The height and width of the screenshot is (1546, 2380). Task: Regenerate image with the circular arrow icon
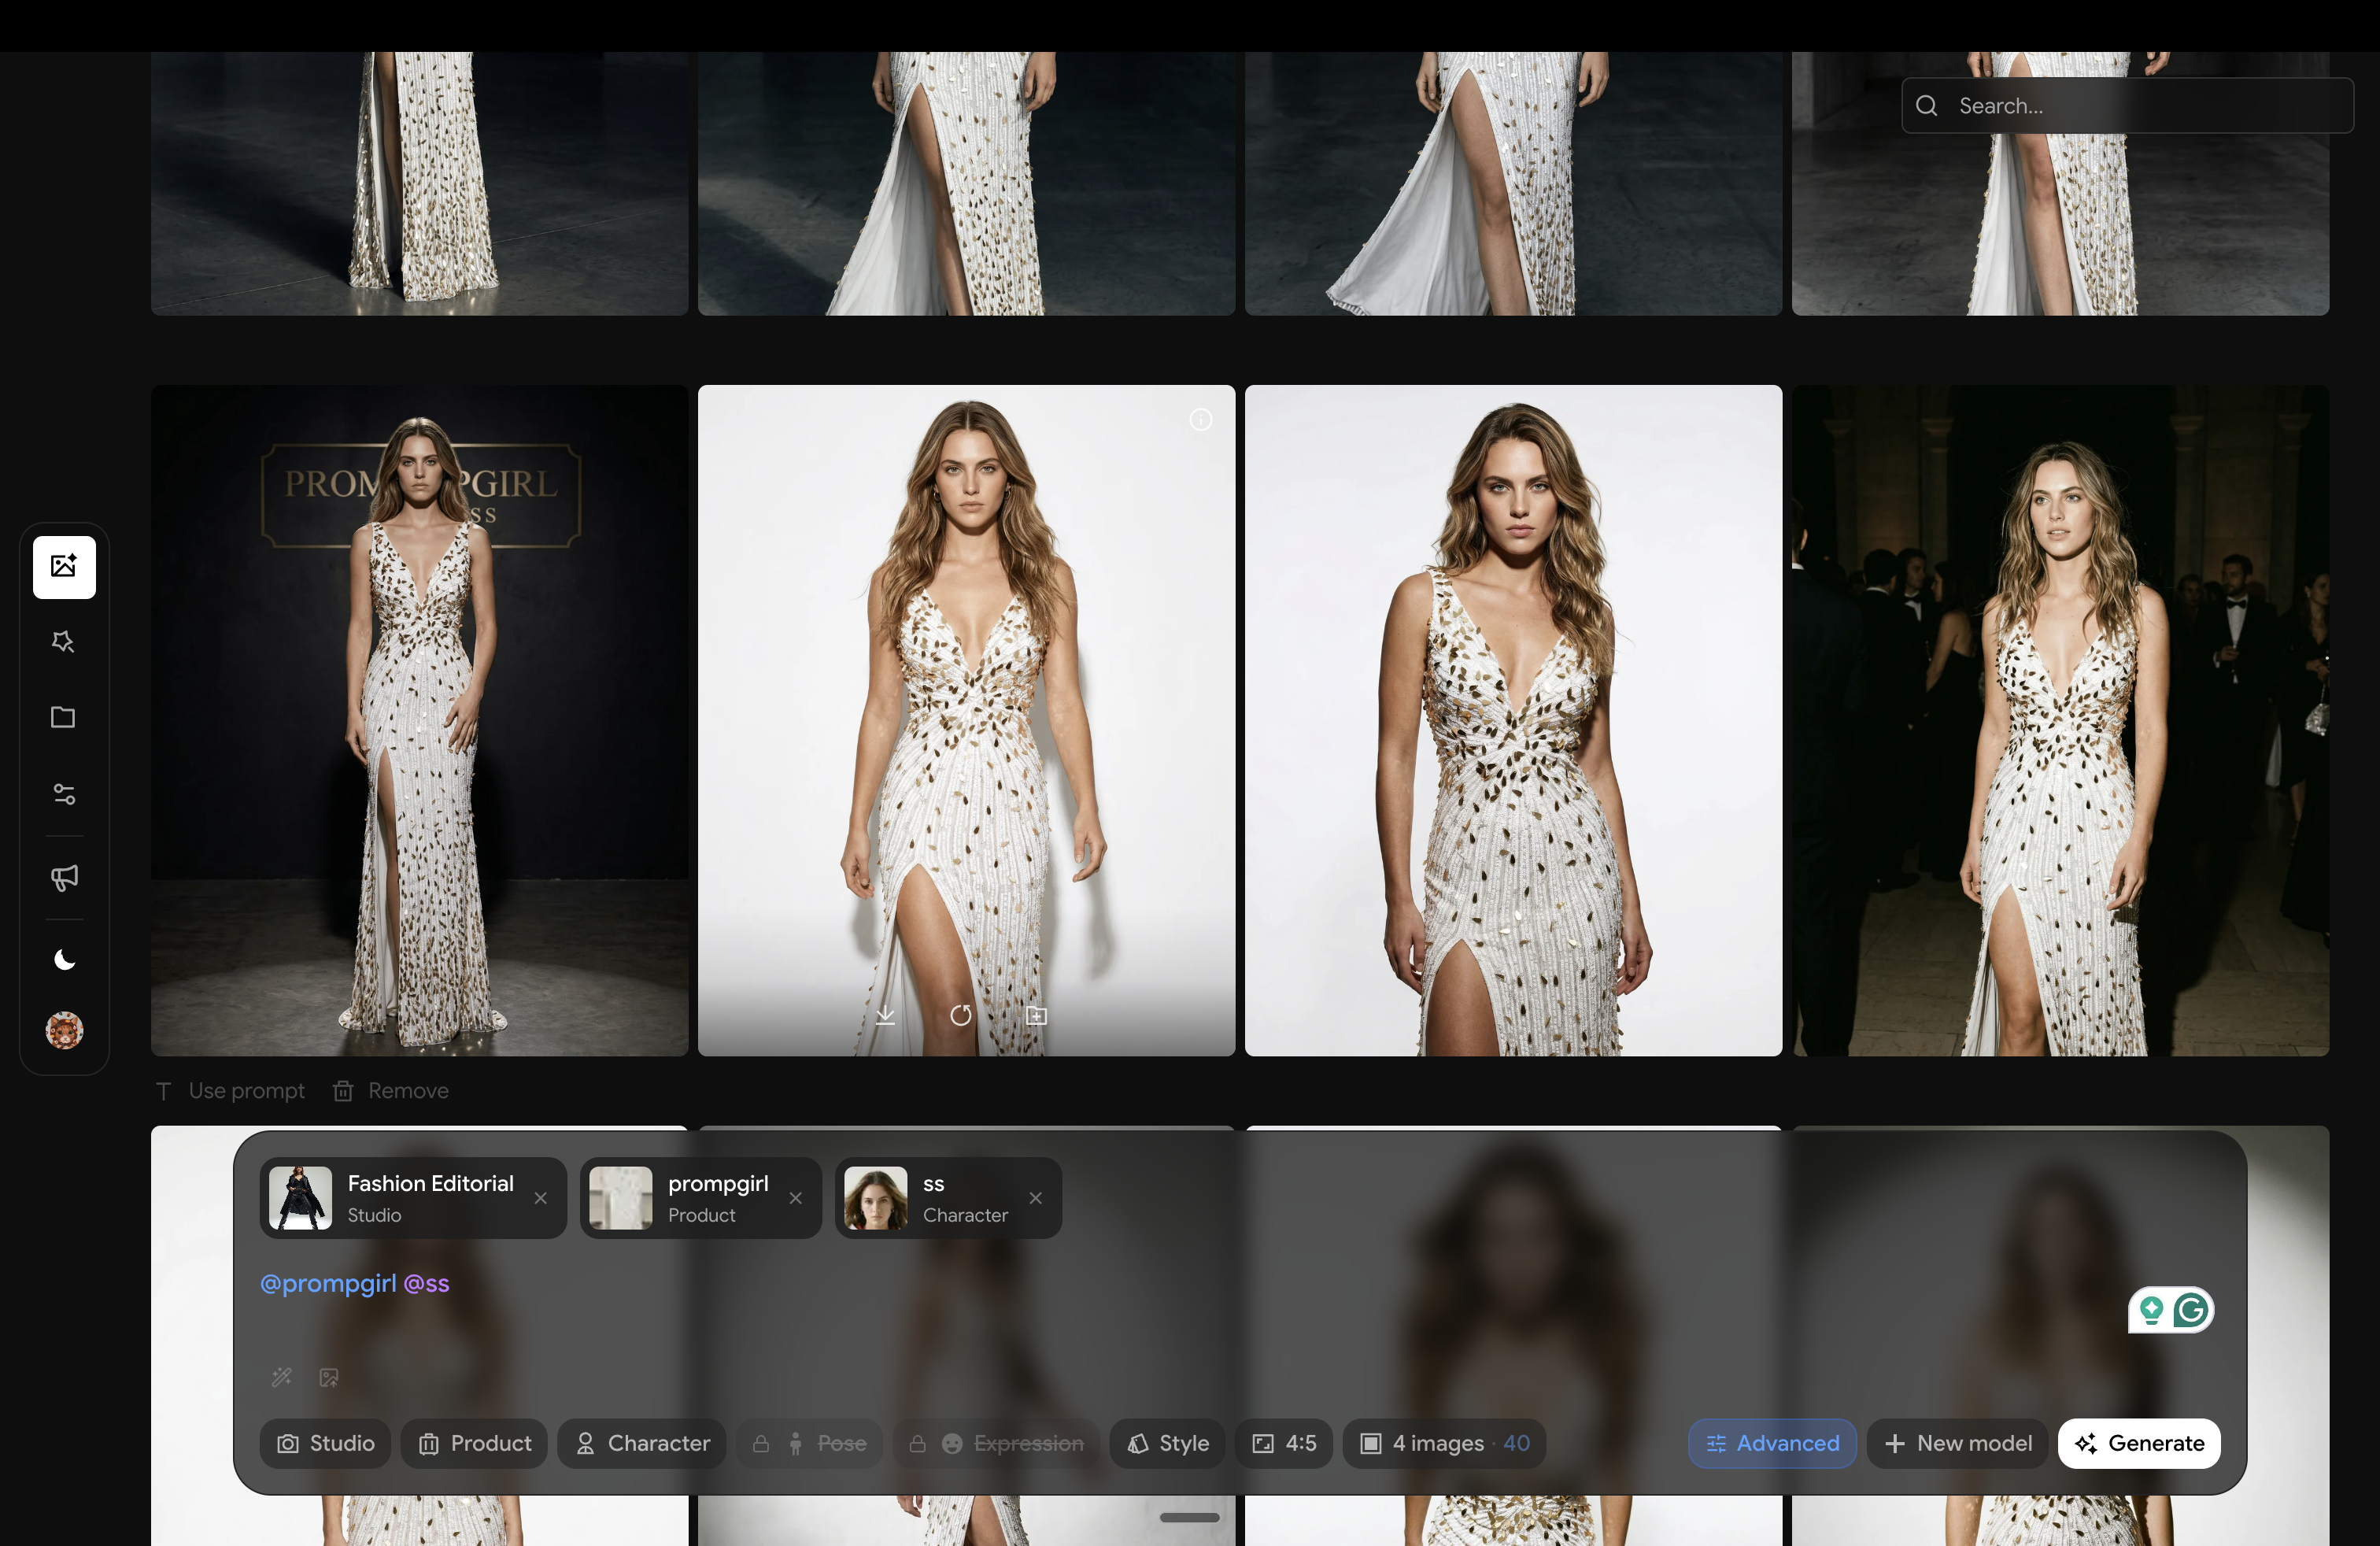(x=961, y=1016)
